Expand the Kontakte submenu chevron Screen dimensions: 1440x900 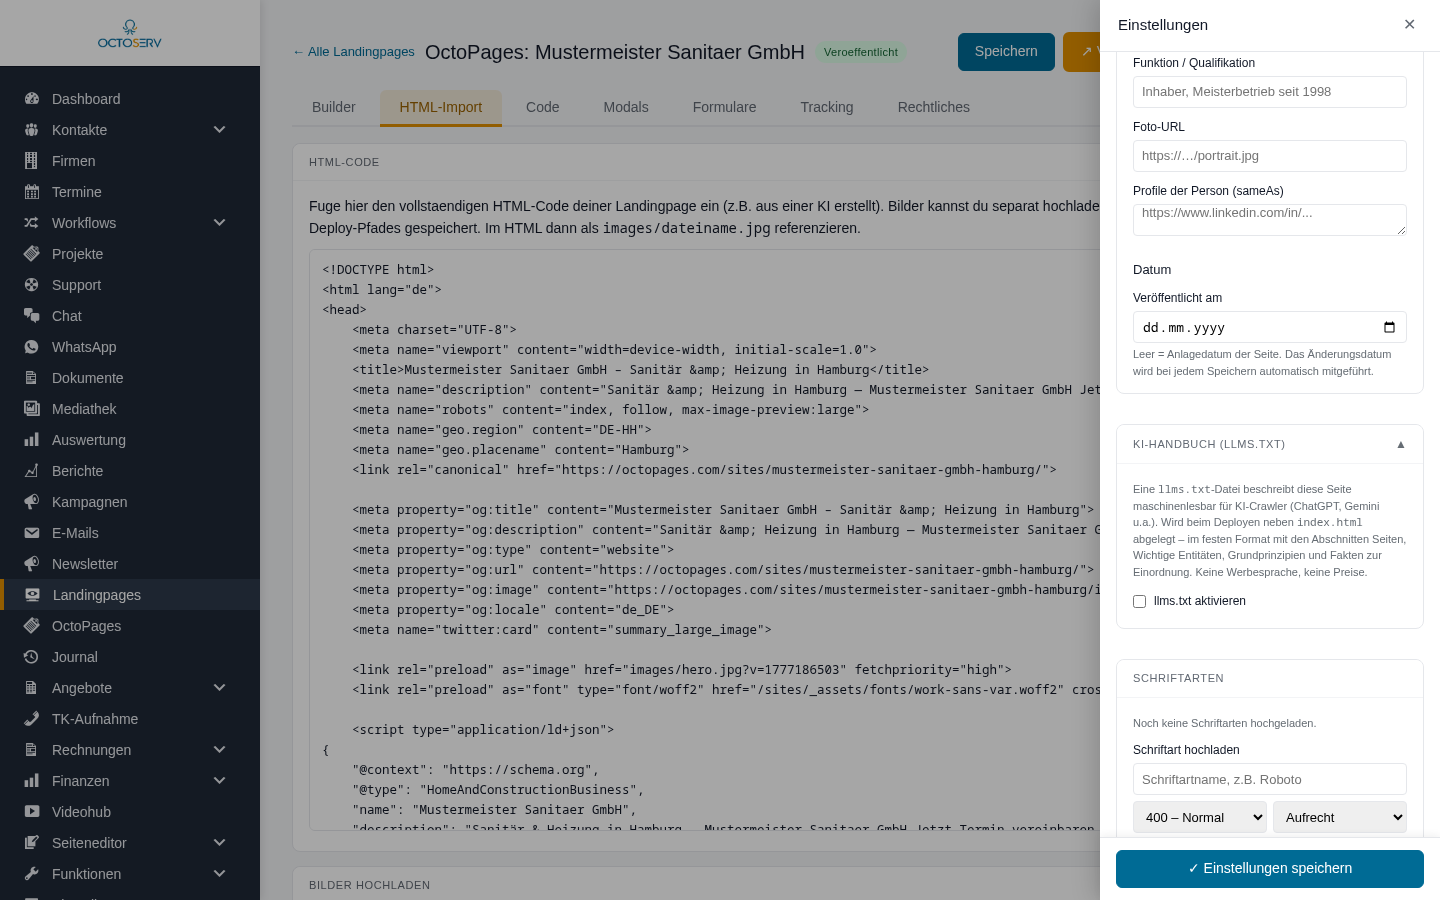coord(220,130)
